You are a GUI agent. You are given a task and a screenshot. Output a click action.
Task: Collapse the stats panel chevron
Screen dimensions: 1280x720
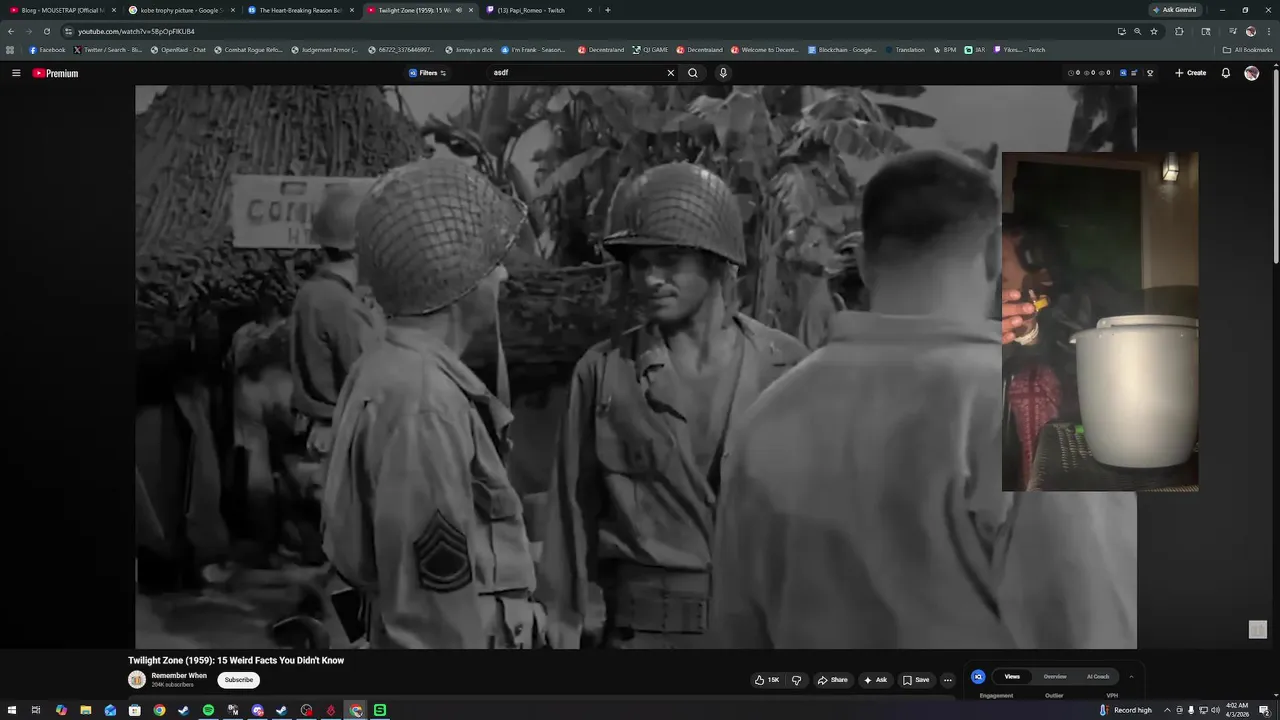point(1131,677)
